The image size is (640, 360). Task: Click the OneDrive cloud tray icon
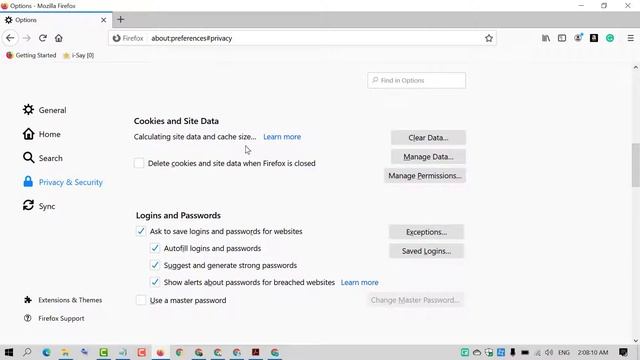coord(477,352)
